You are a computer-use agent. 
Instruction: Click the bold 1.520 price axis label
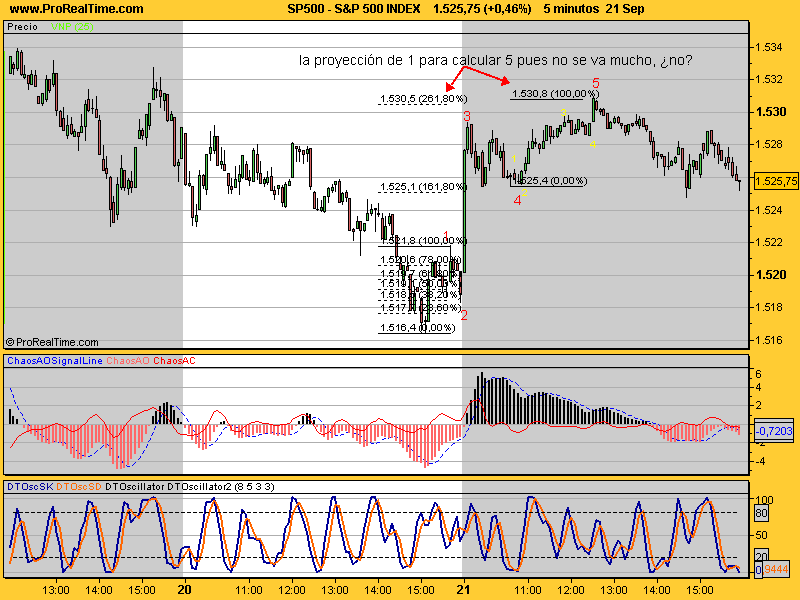770,275
